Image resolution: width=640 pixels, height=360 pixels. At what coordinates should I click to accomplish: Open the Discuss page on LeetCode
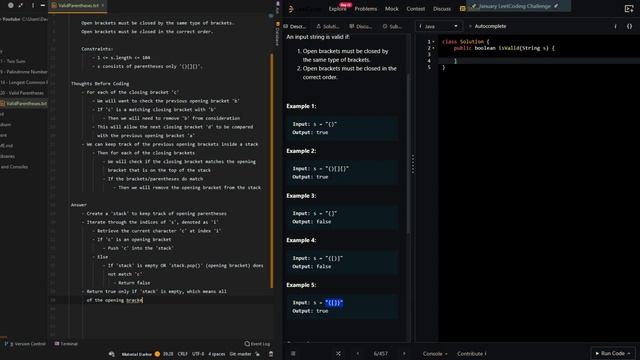tap(442, 9)
